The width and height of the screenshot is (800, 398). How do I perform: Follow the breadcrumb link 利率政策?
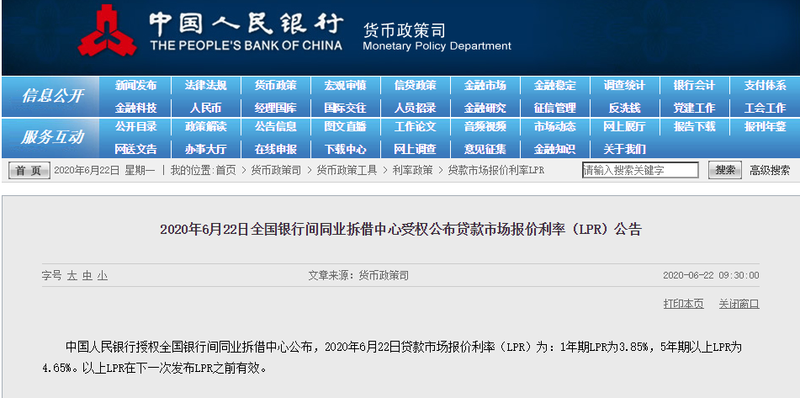click(x=412, y=170)
